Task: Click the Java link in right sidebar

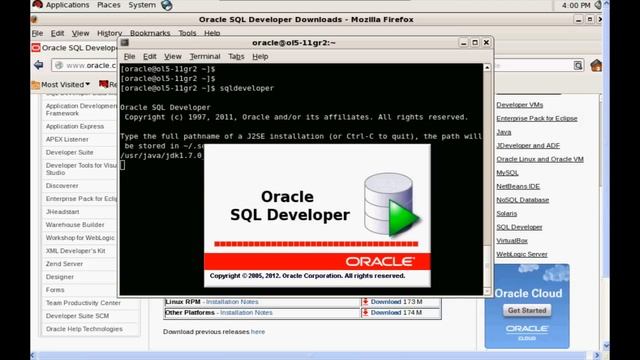Action: point(504,132)
